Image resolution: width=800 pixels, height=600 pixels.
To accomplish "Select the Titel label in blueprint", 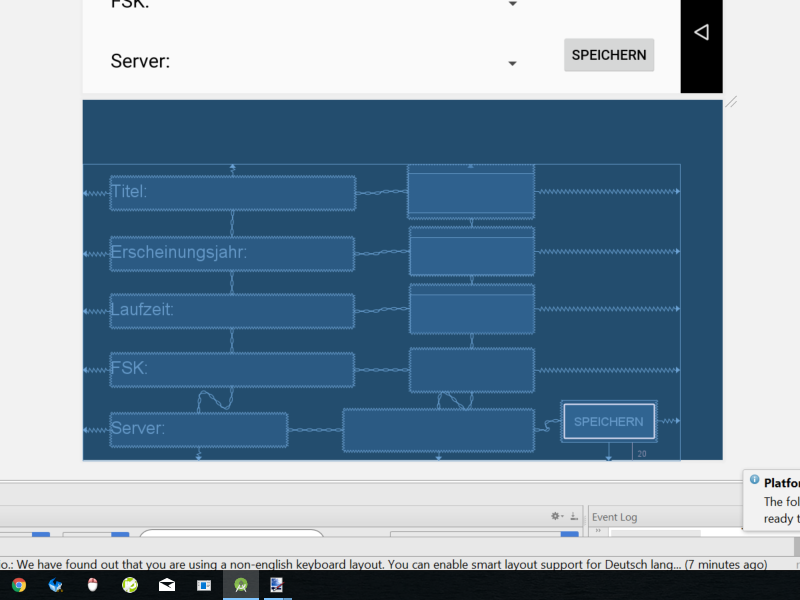I will tap(232, 192).
